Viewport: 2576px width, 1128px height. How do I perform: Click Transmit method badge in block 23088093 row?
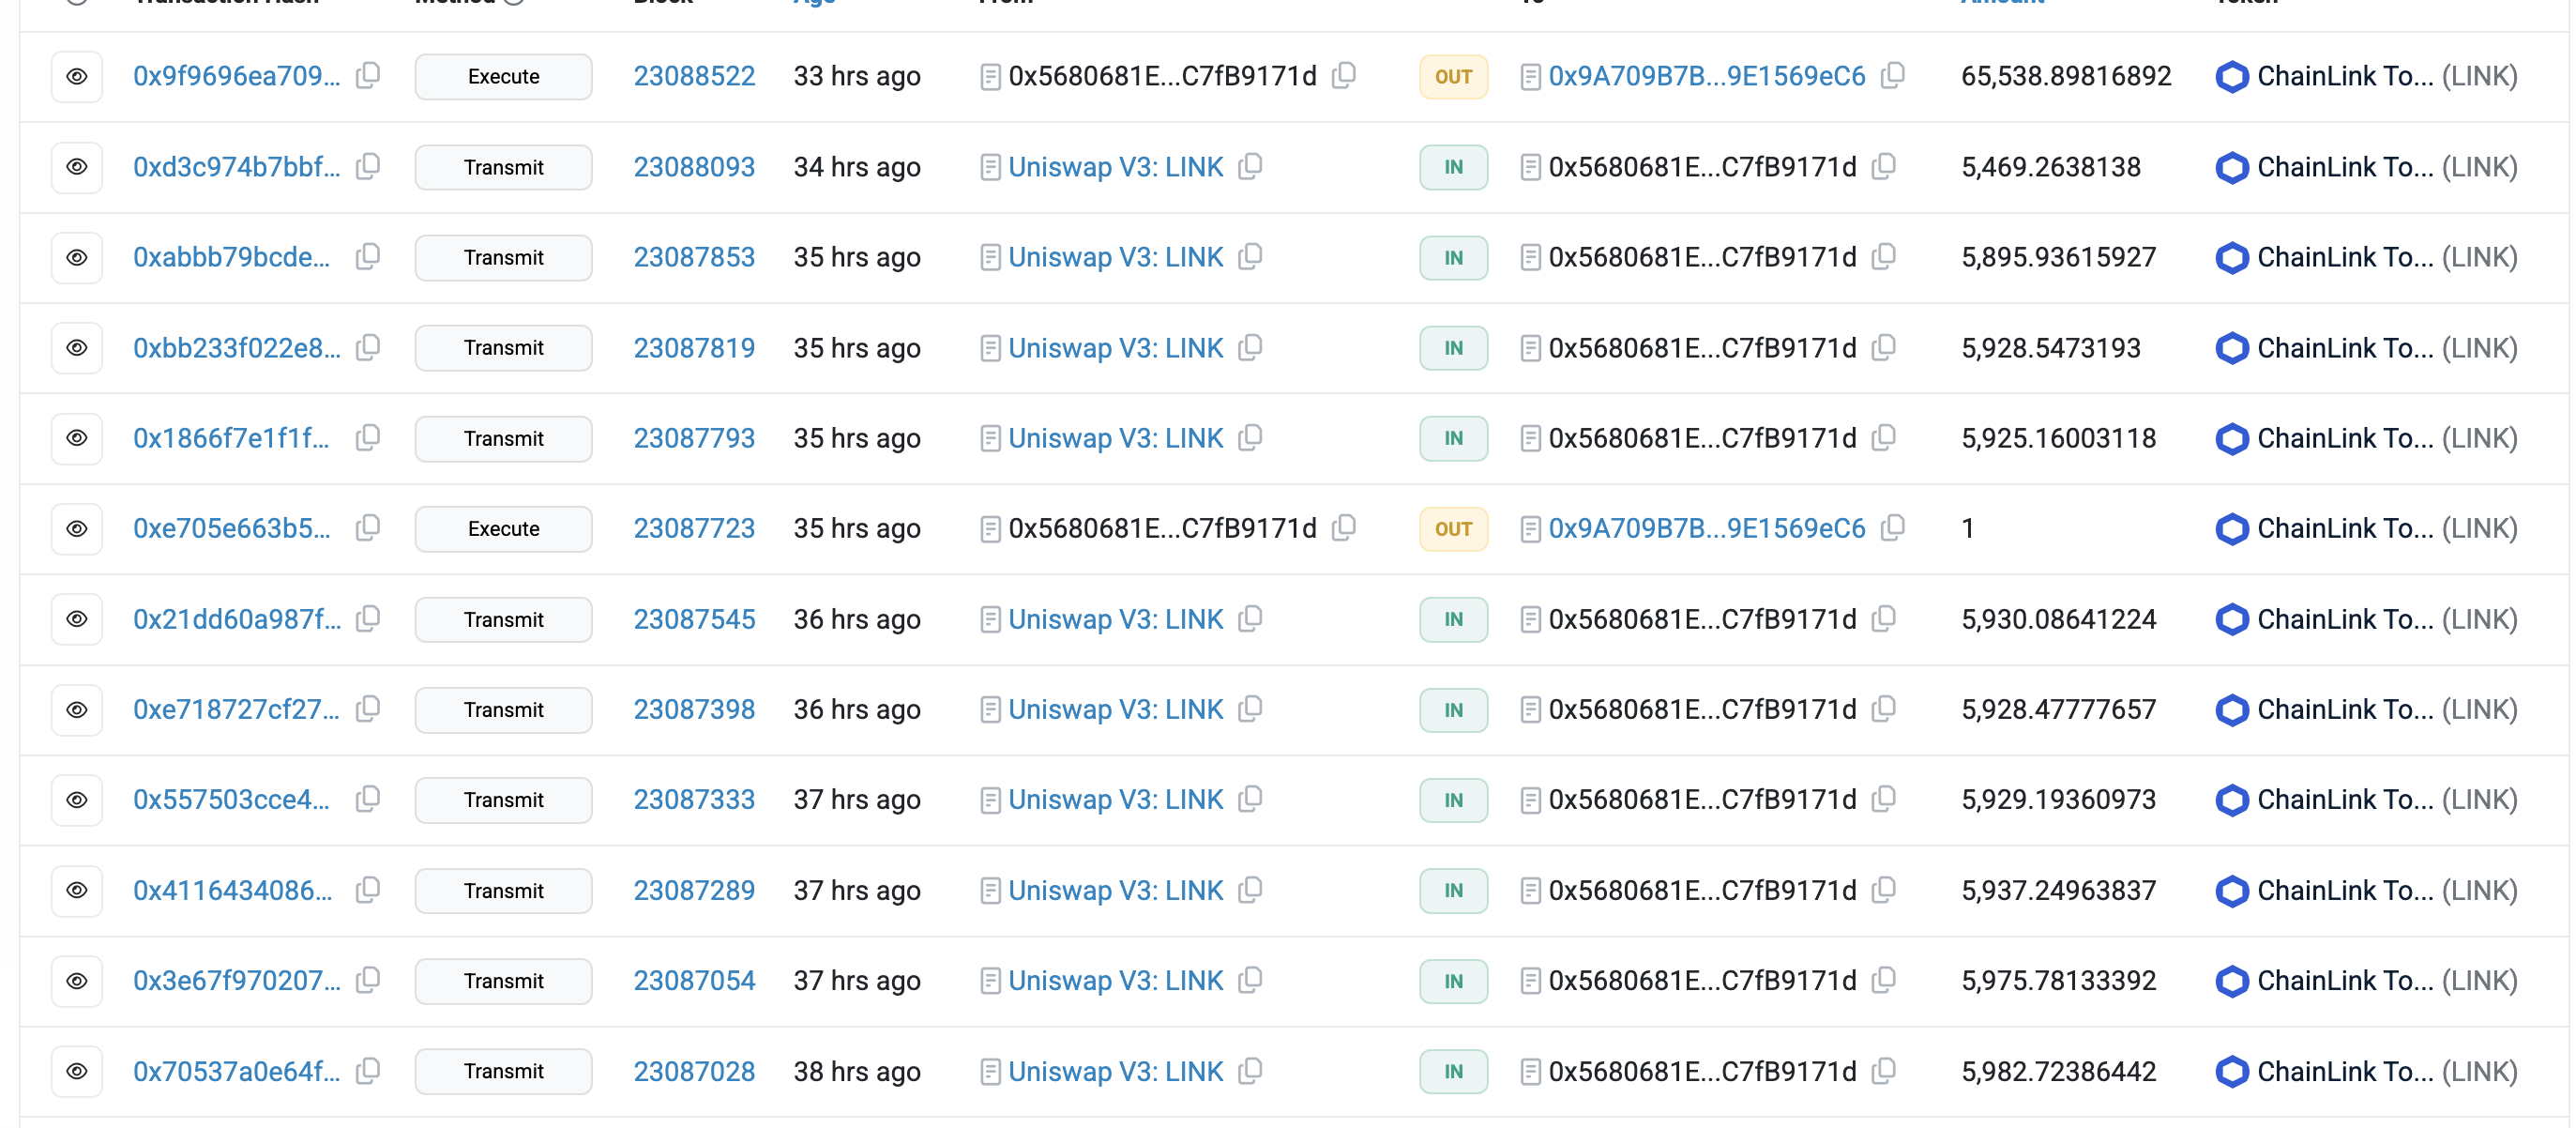point(504,167)
